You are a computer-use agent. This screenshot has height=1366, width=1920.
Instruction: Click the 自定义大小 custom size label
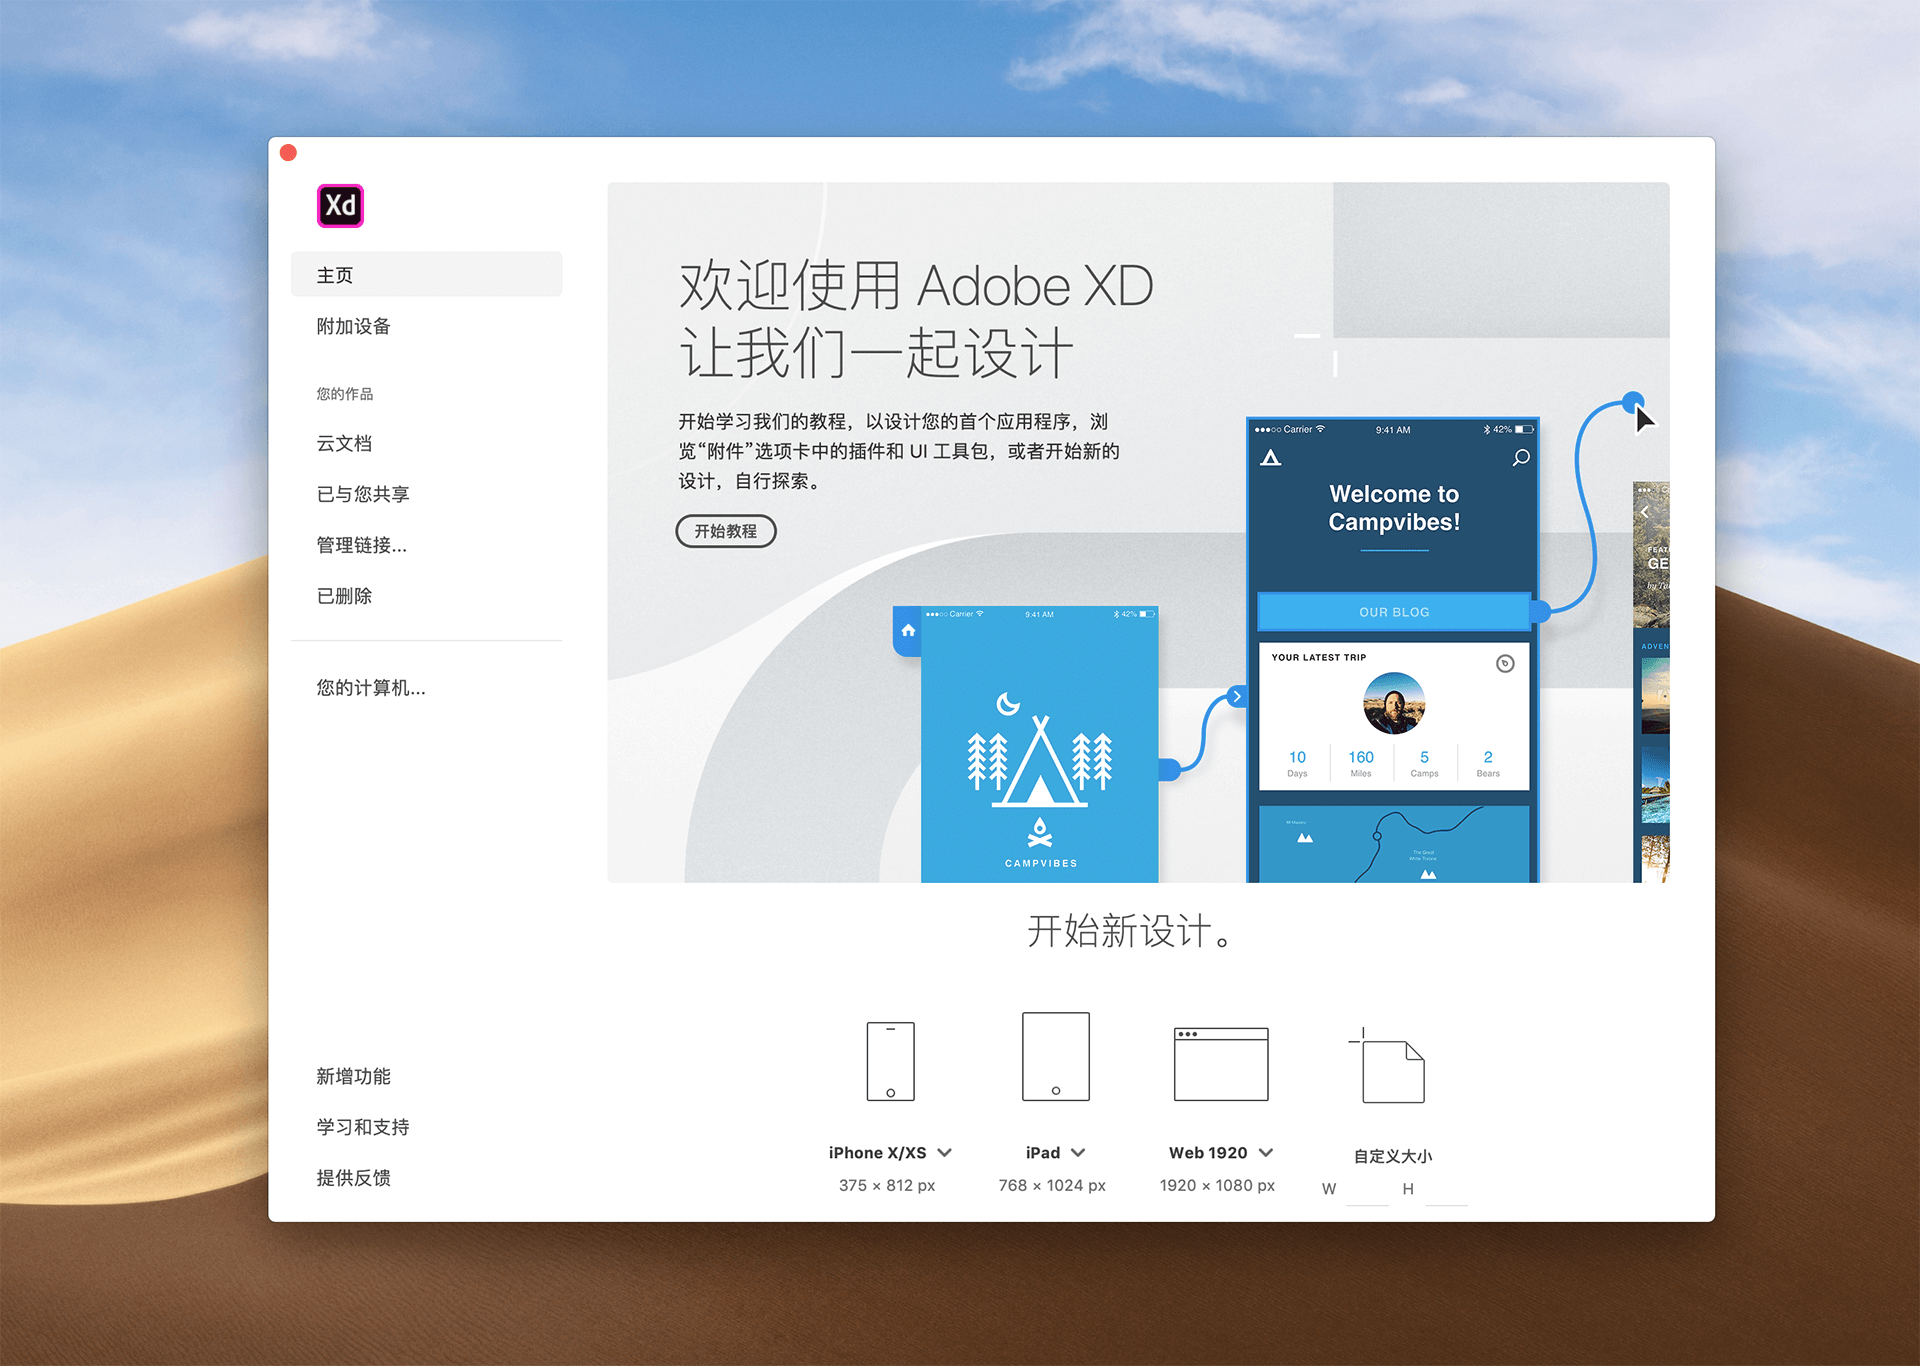[1393, 1156]
